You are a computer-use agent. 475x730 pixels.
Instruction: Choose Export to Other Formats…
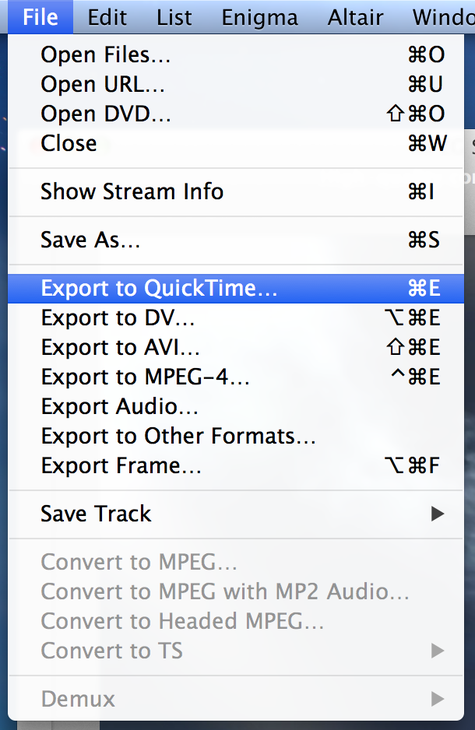pos(236,436)
